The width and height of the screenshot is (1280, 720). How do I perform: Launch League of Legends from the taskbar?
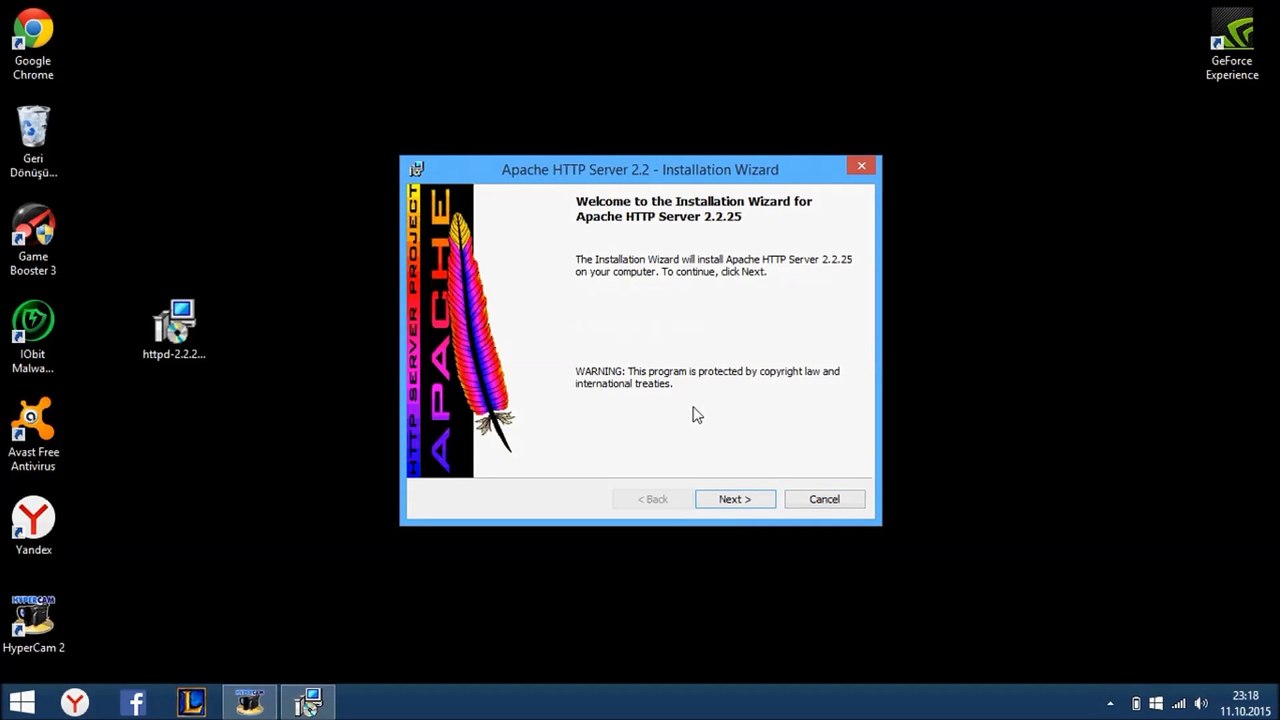191,703
